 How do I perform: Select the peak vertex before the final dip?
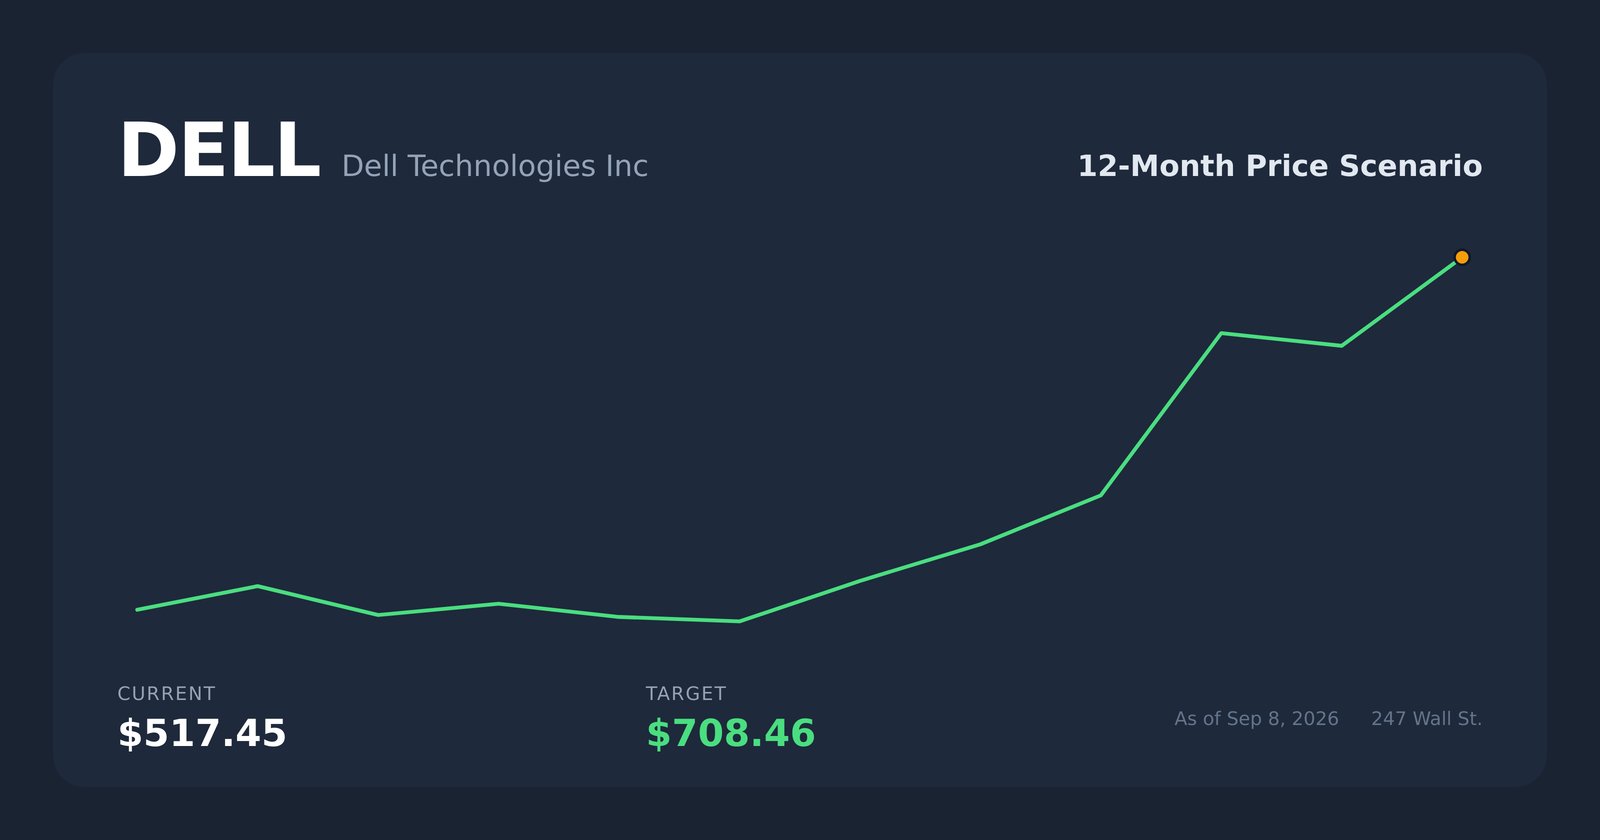(x=1221, y=333)
